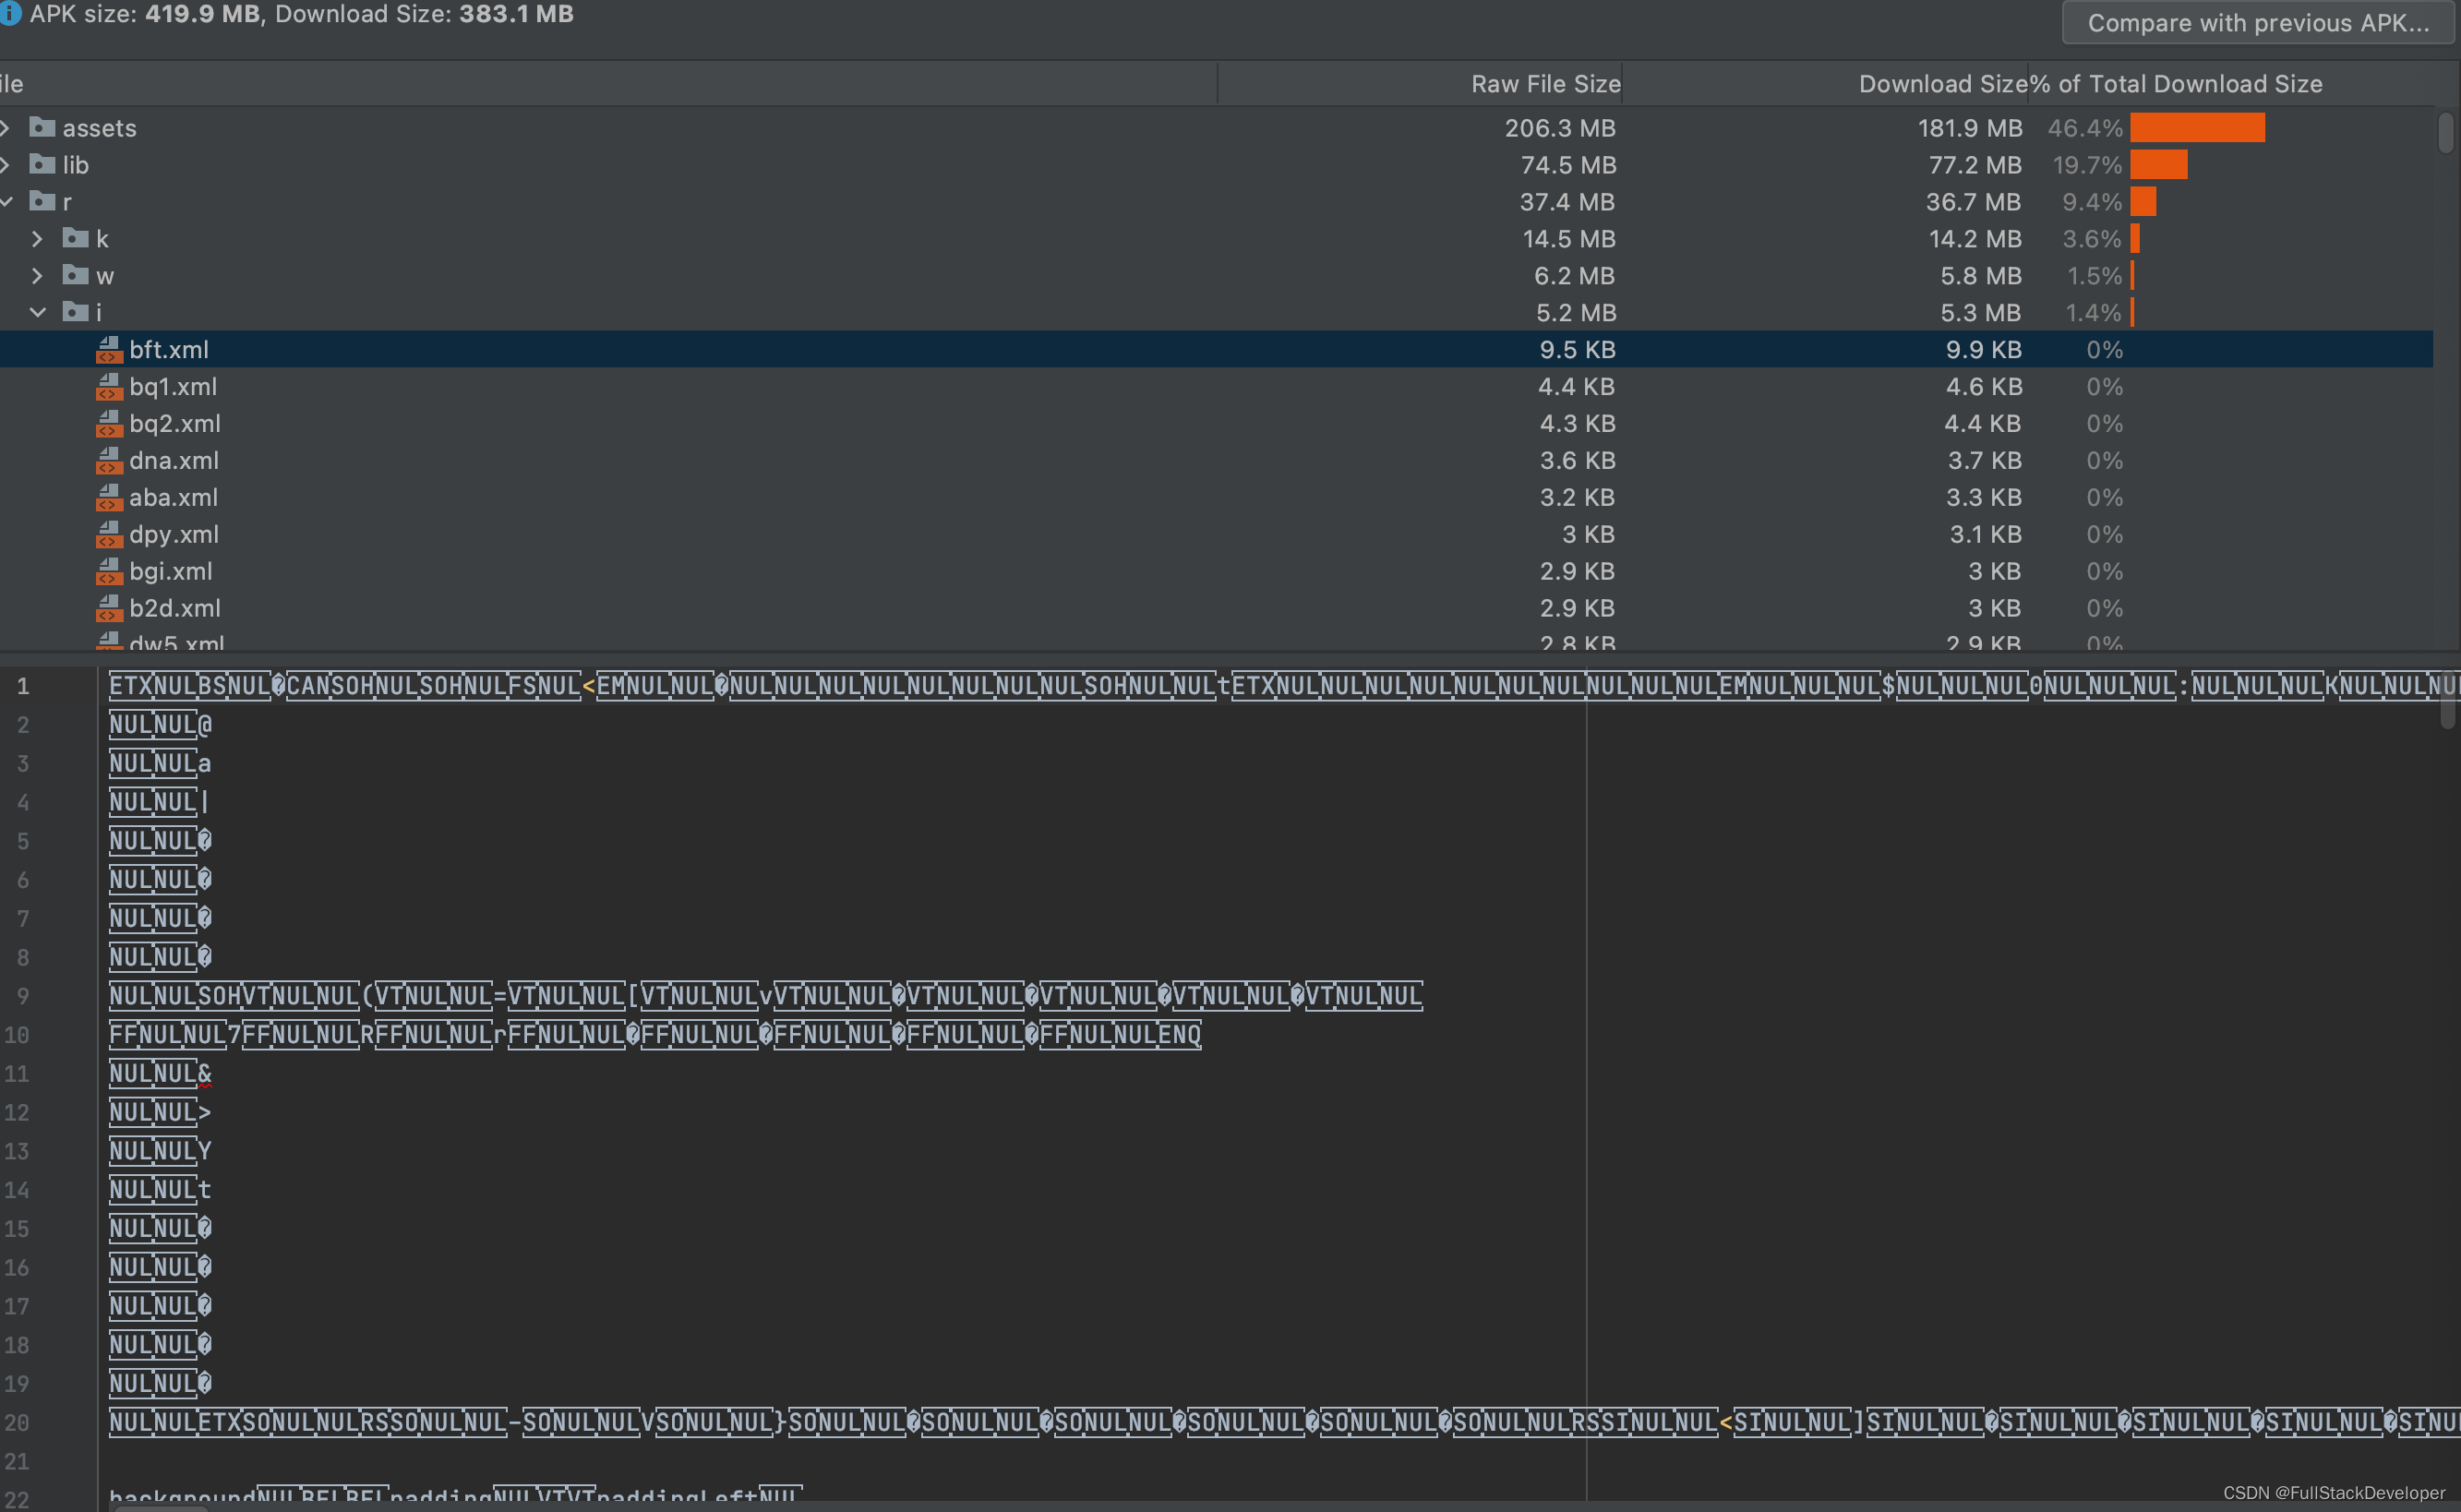Select the bq2.xml file name
The width and height of the screenshot is (2461, 1512).
pyautogui.click(x=175, y=424)
